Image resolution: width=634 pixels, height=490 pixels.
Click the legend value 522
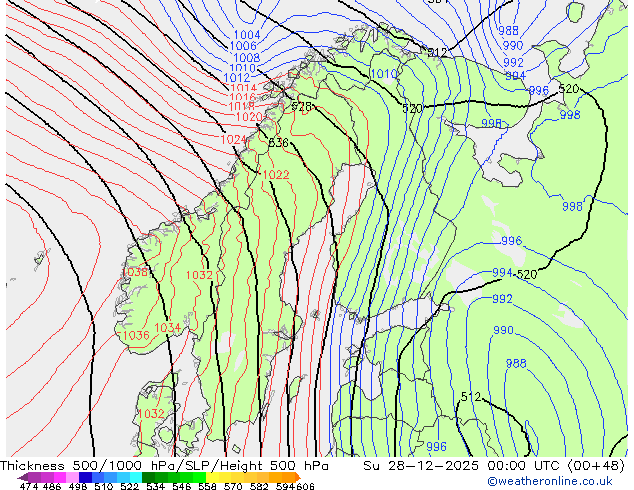coord(129,486)
